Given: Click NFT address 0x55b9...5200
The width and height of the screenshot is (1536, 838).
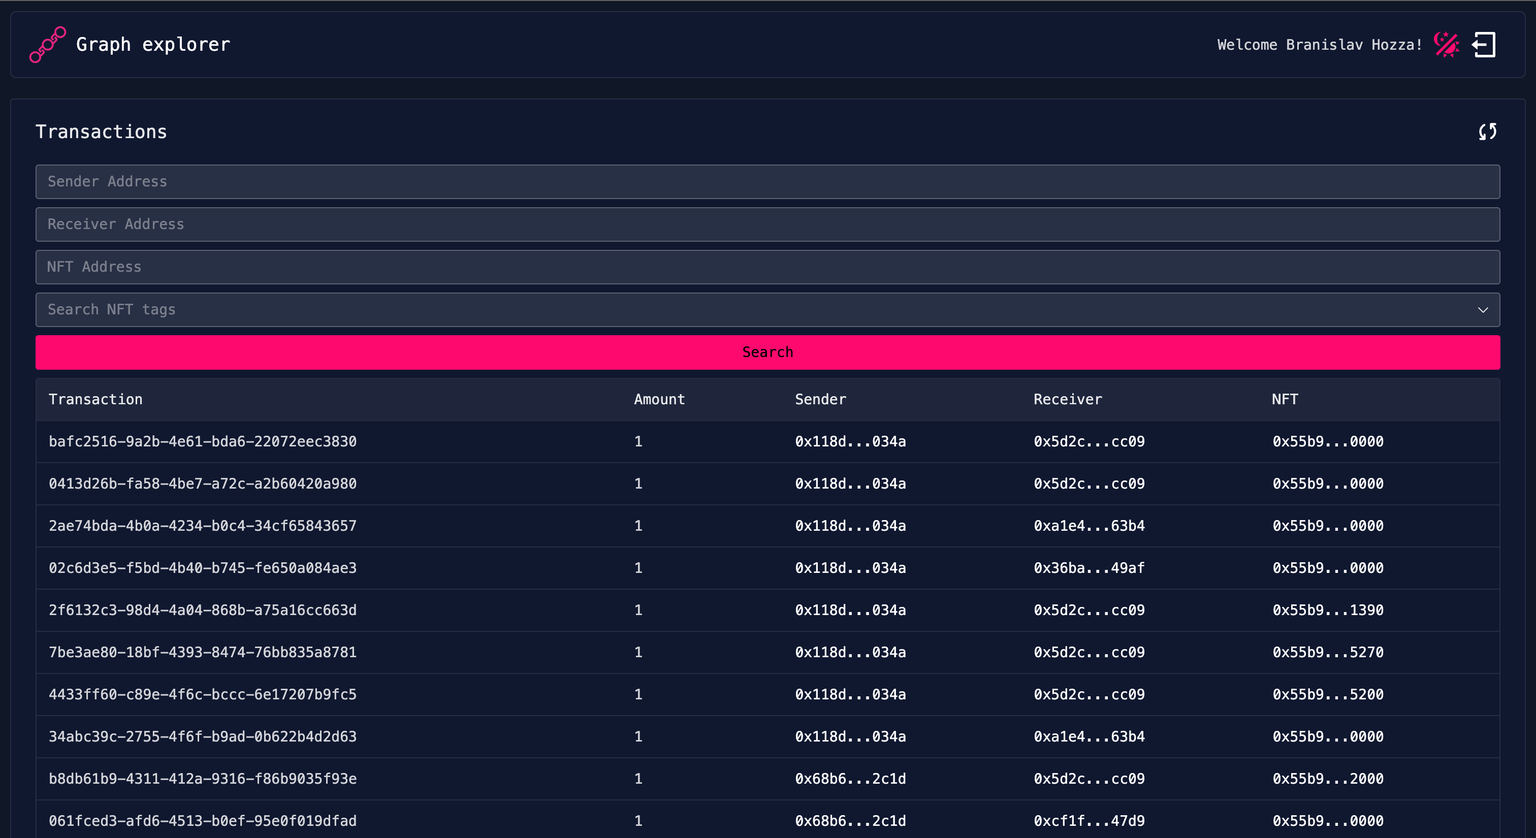Looking at the screenshot, I should [x=1328, y=694].
